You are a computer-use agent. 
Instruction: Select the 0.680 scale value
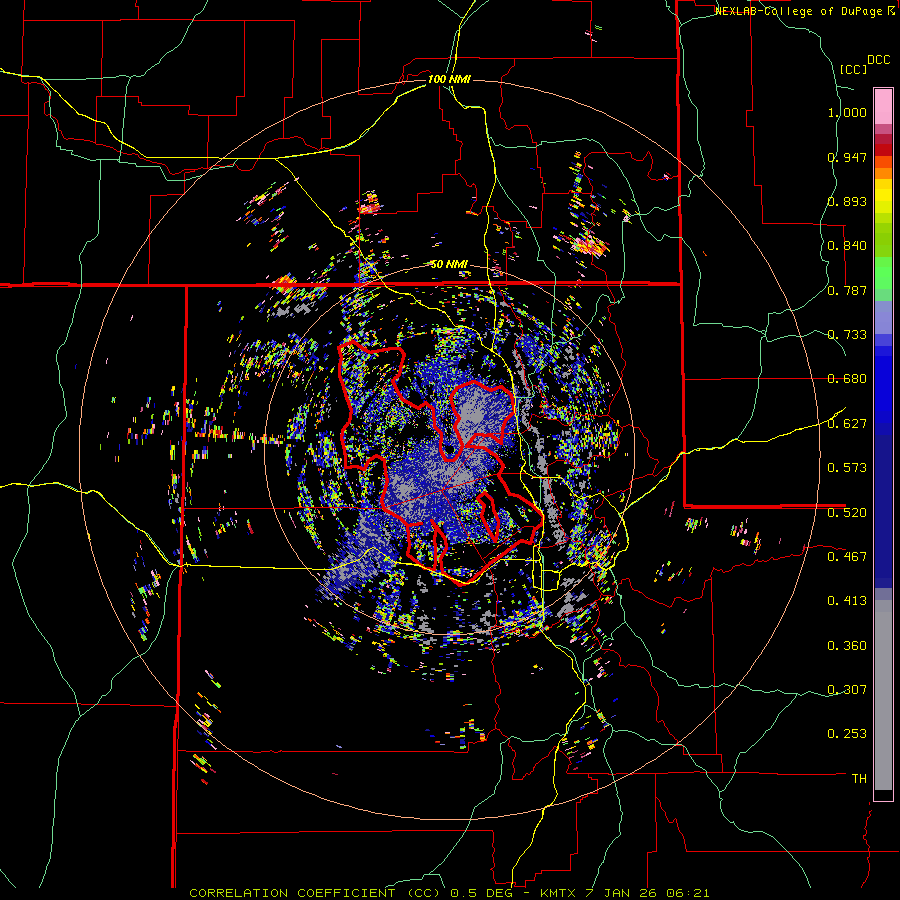click(847, 379)
